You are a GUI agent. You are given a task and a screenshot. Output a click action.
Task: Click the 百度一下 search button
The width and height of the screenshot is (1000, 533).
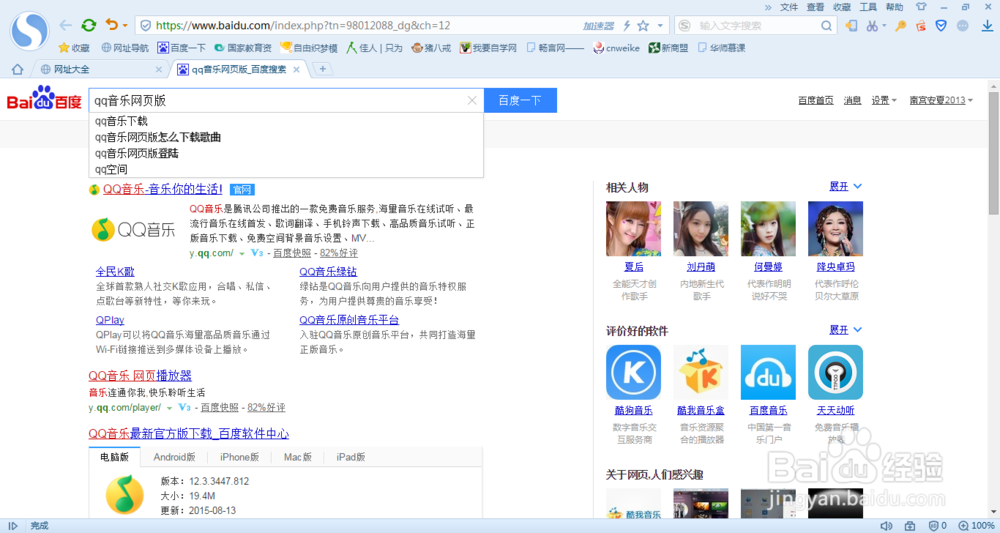[520, 101]
